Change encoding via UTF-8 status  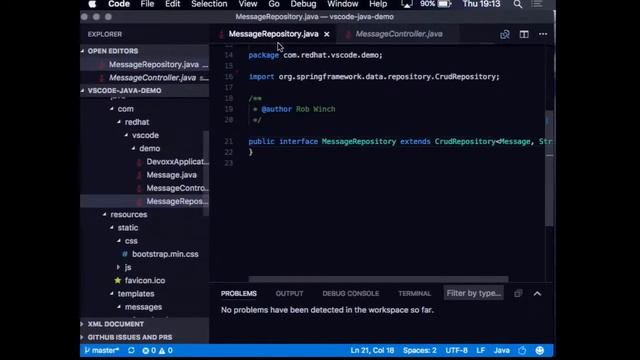[x=456, y=350]
